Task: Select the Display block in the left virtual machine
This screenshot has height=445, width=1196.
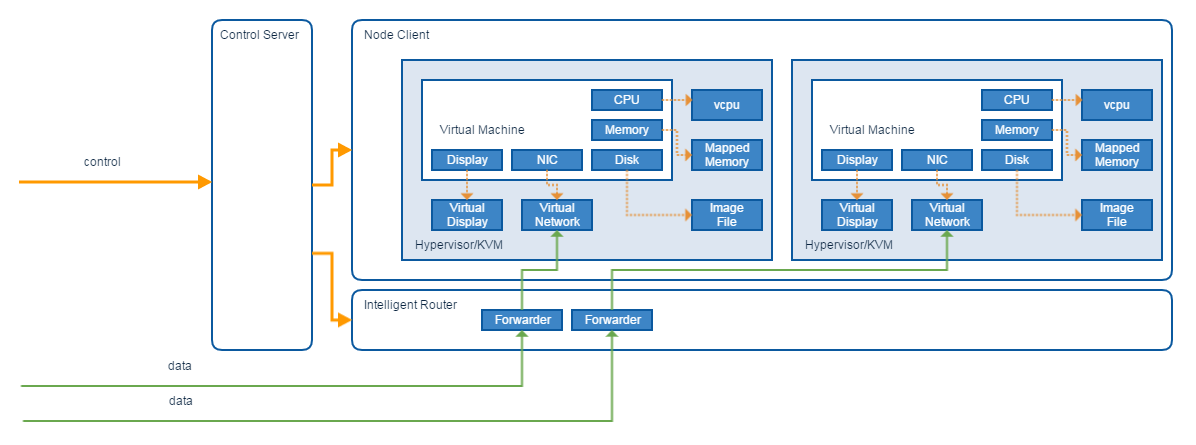Action: [468, 160]
